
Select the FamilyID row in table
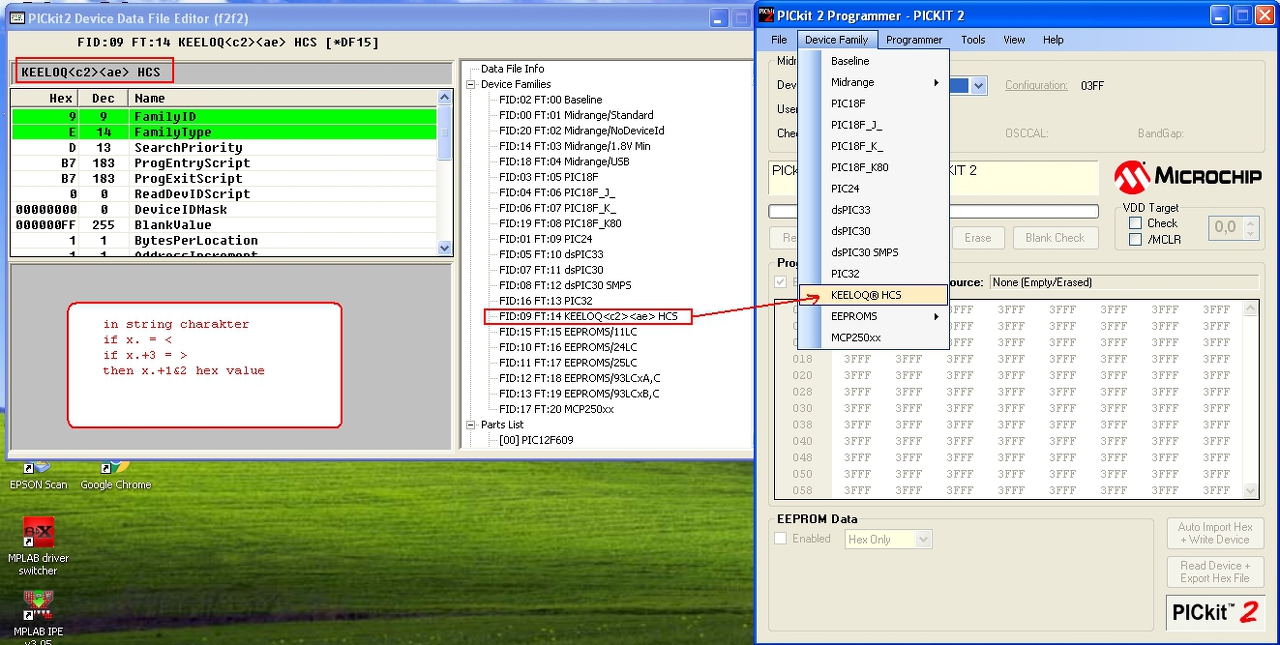pos(224,116)
